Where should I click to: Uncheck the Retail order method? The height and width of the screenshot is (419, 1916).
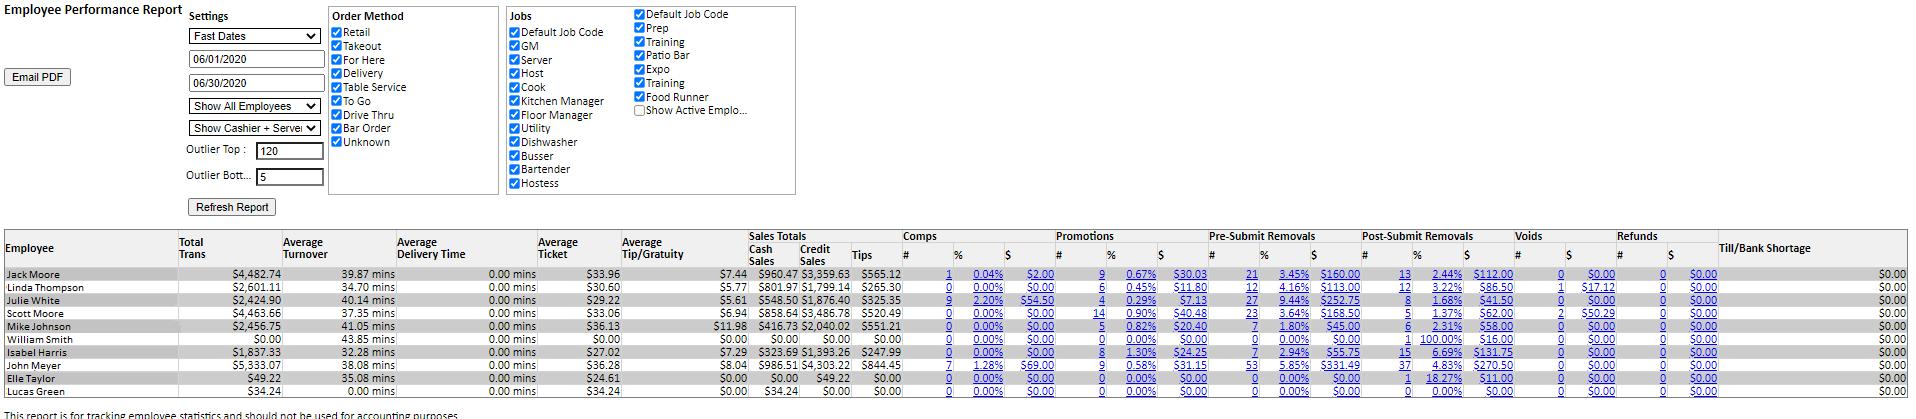pyautogui.click(x=337, y=32)
